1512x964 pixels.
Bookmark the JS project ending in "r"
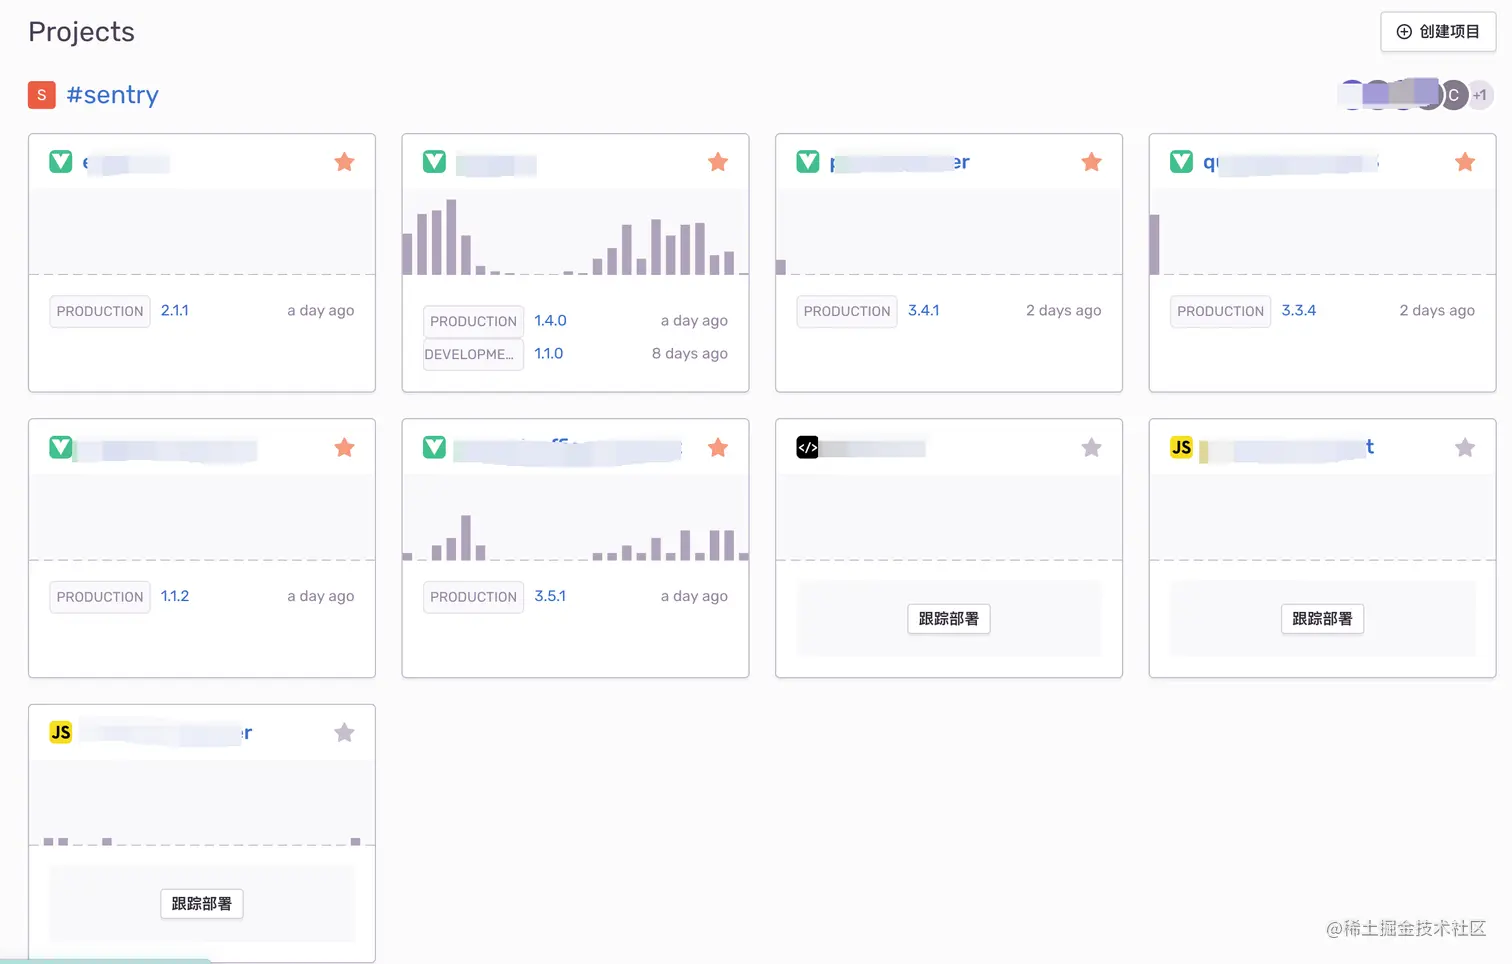coord(344,732)
